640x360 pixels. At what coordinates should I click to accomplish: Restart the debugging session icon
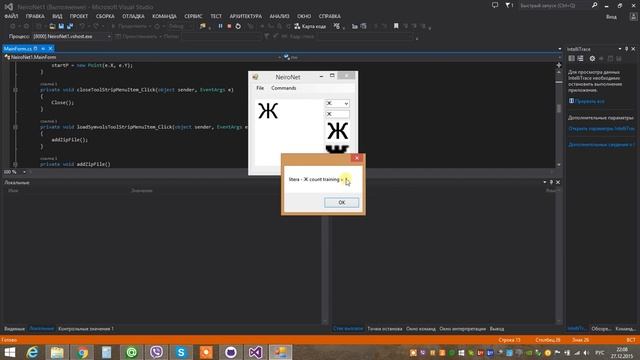click(238, 26)
